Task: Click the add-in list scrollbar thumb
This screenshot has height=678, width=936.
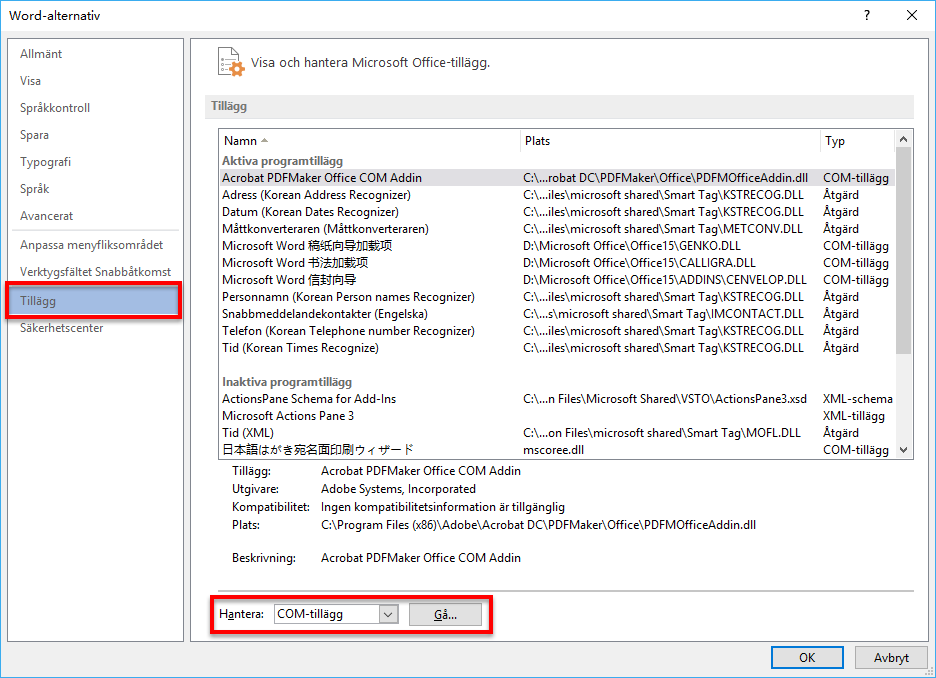Action: pyautogui.click(x=903, y=251)
